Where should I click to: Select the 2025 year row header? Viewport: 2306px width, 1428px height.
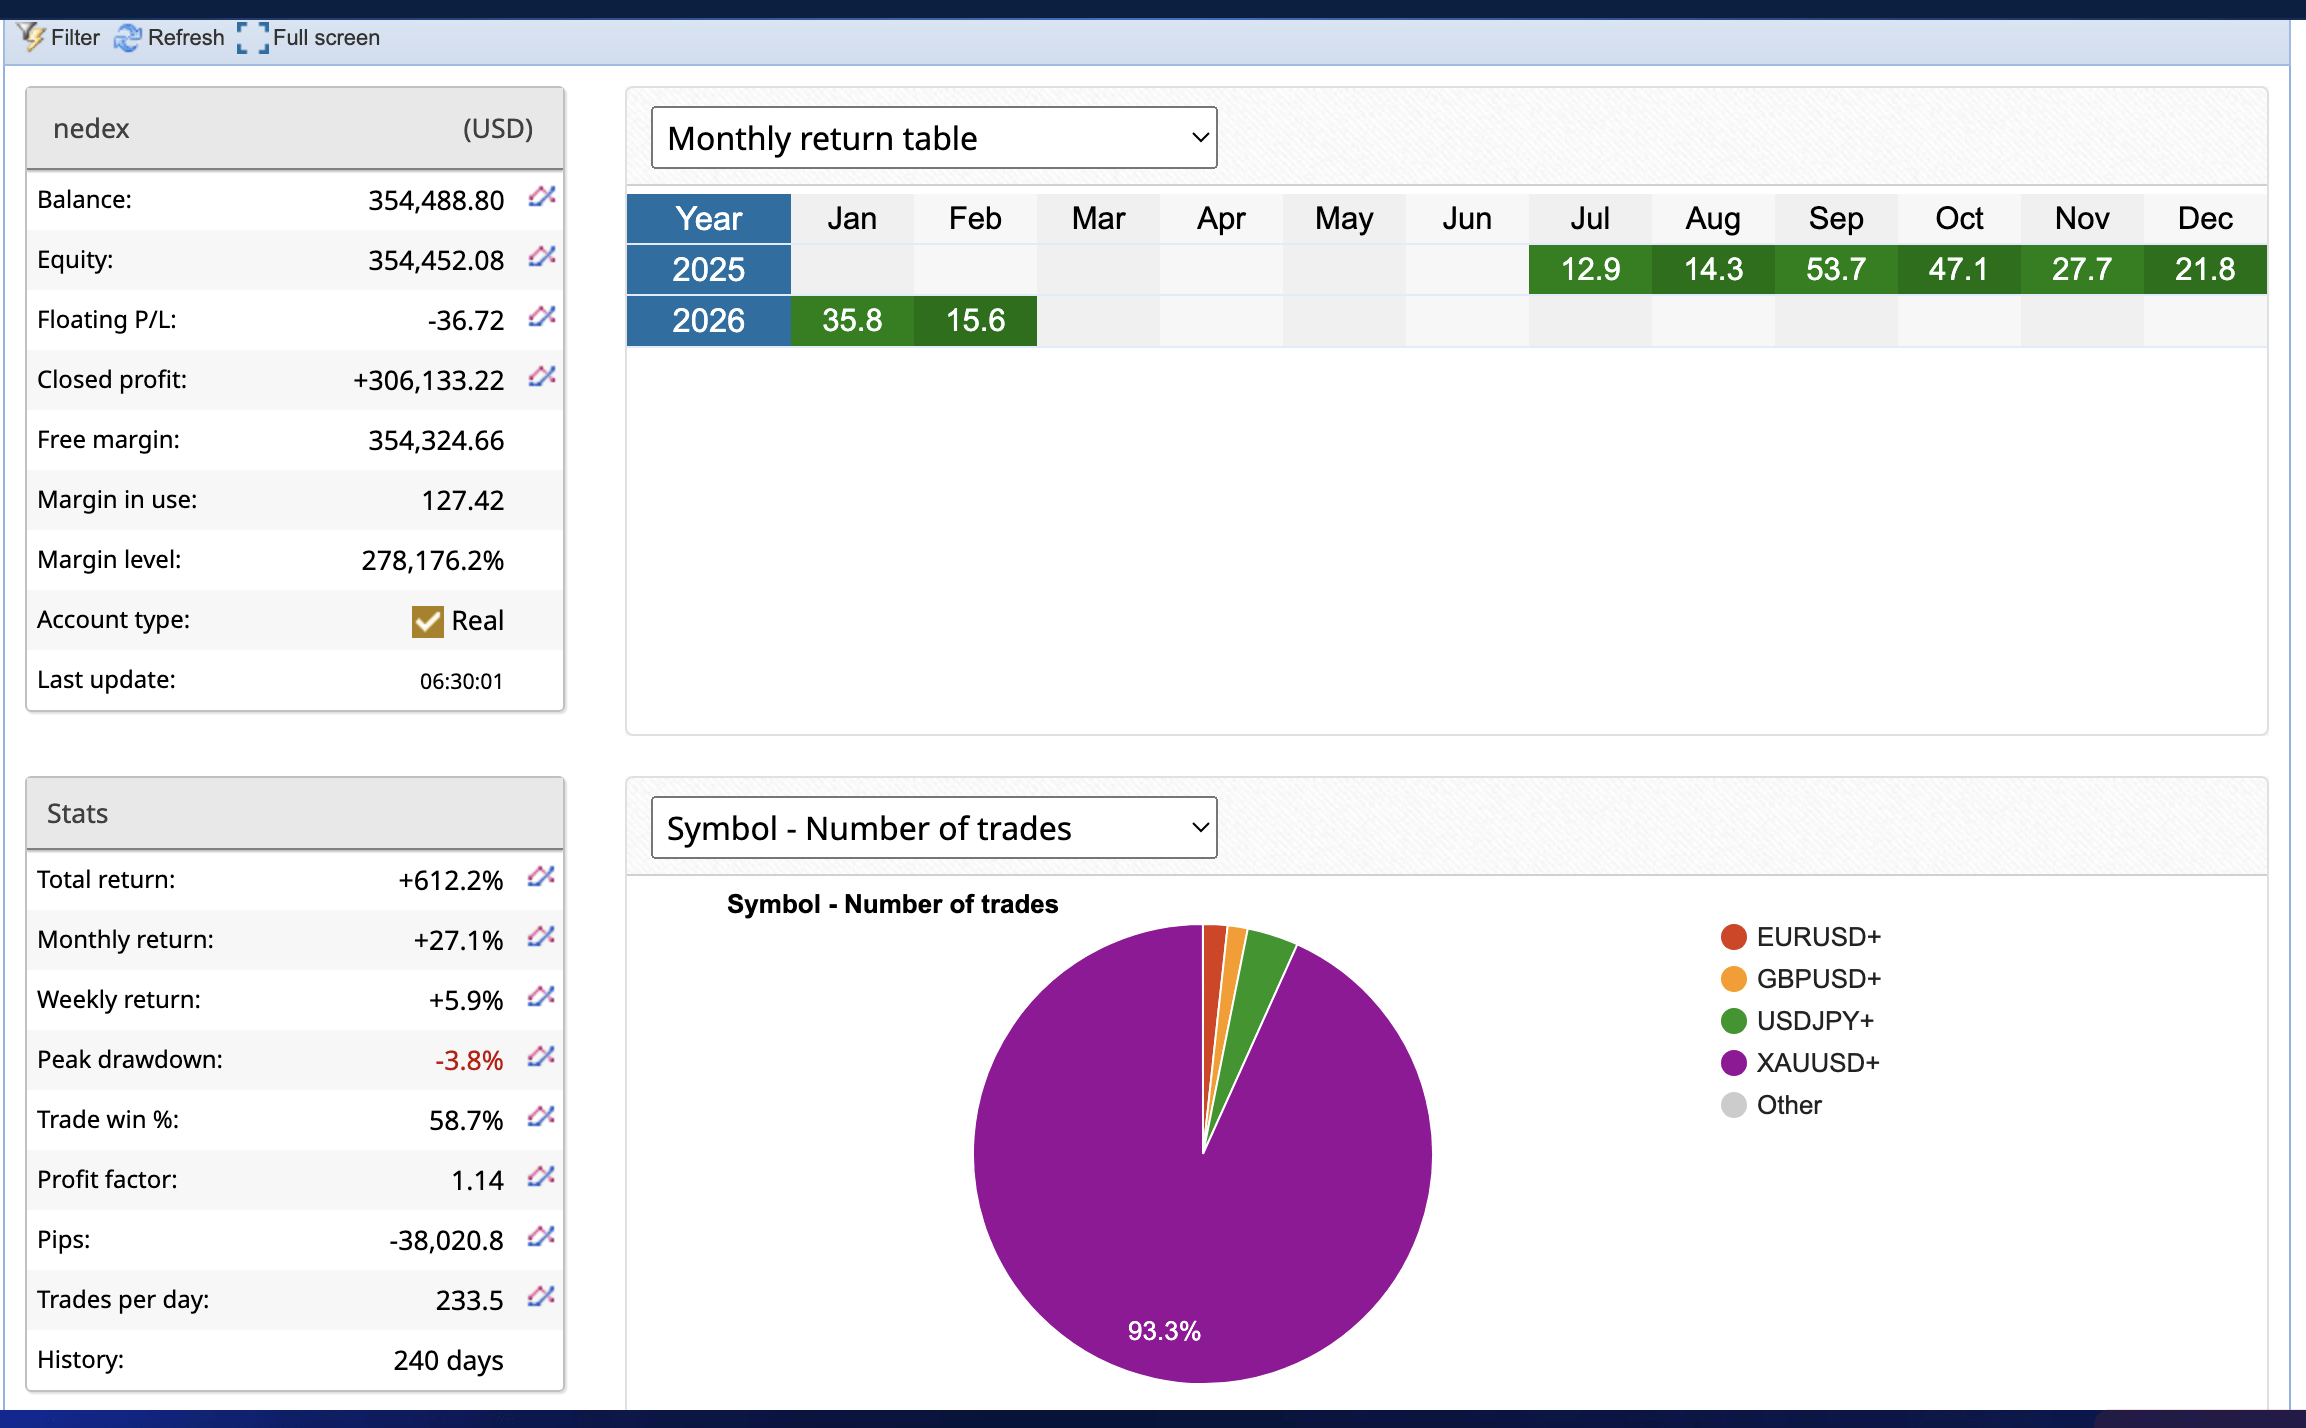click(708, 270)
